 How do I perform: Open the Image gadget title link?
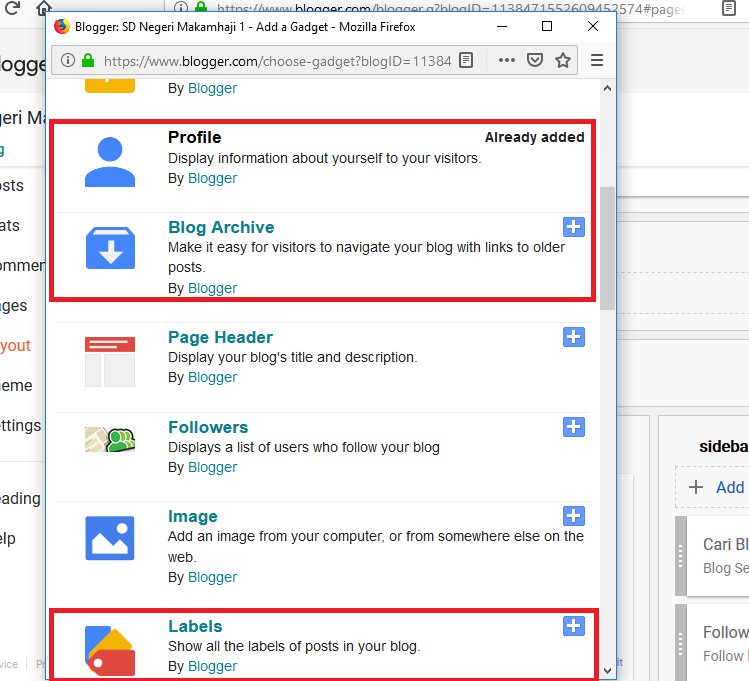click(x=193, y=516)
